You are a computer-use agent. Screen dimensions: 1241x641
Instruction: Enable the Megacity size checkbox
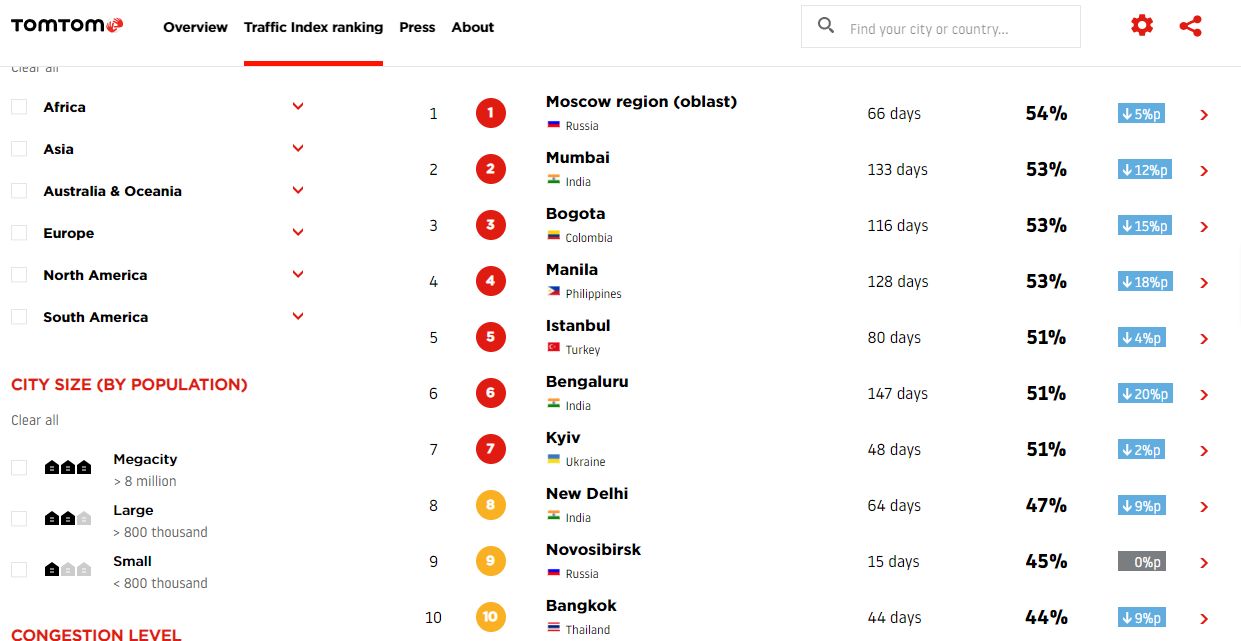19,467
